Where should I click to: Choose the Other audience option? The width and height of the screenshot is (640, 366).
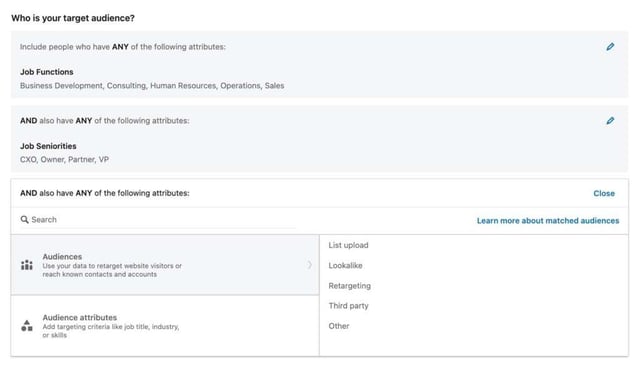339,326
